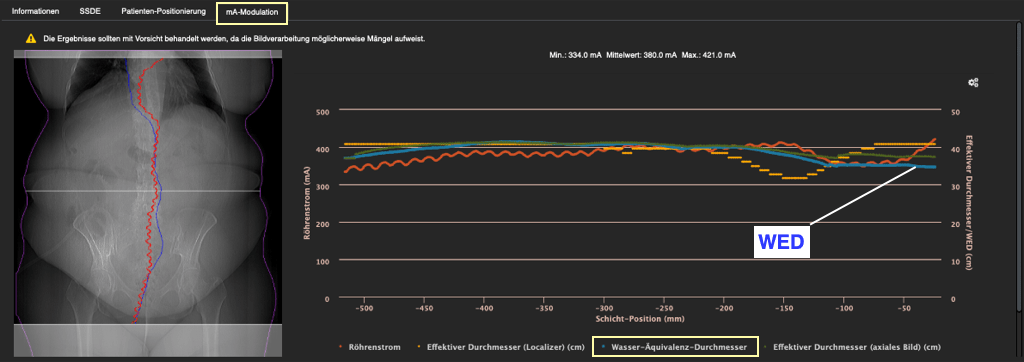Open chart settings gear icon
The image size is (1024, 362).
(x=973, y=82)
